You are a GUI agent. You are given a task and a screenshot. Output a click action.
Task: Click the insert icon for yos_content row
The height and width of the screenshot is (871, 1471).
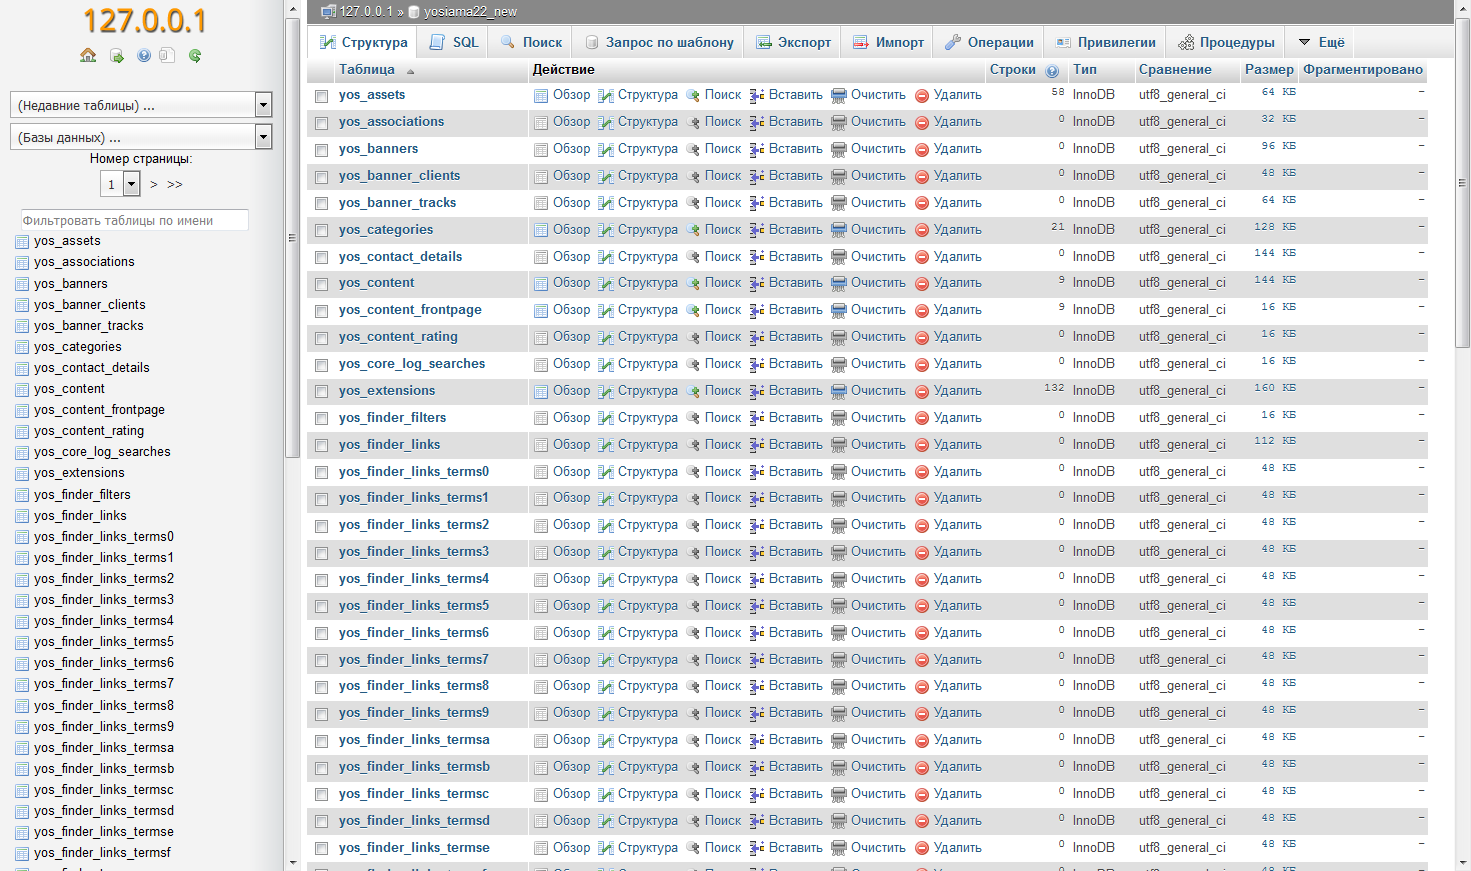(x=757, y=284)
